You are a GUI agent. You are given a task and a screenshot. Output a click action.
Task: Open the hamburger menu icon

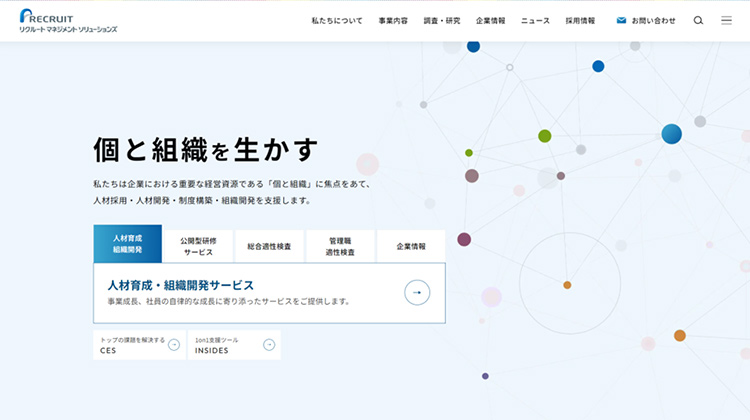(727, 20)
